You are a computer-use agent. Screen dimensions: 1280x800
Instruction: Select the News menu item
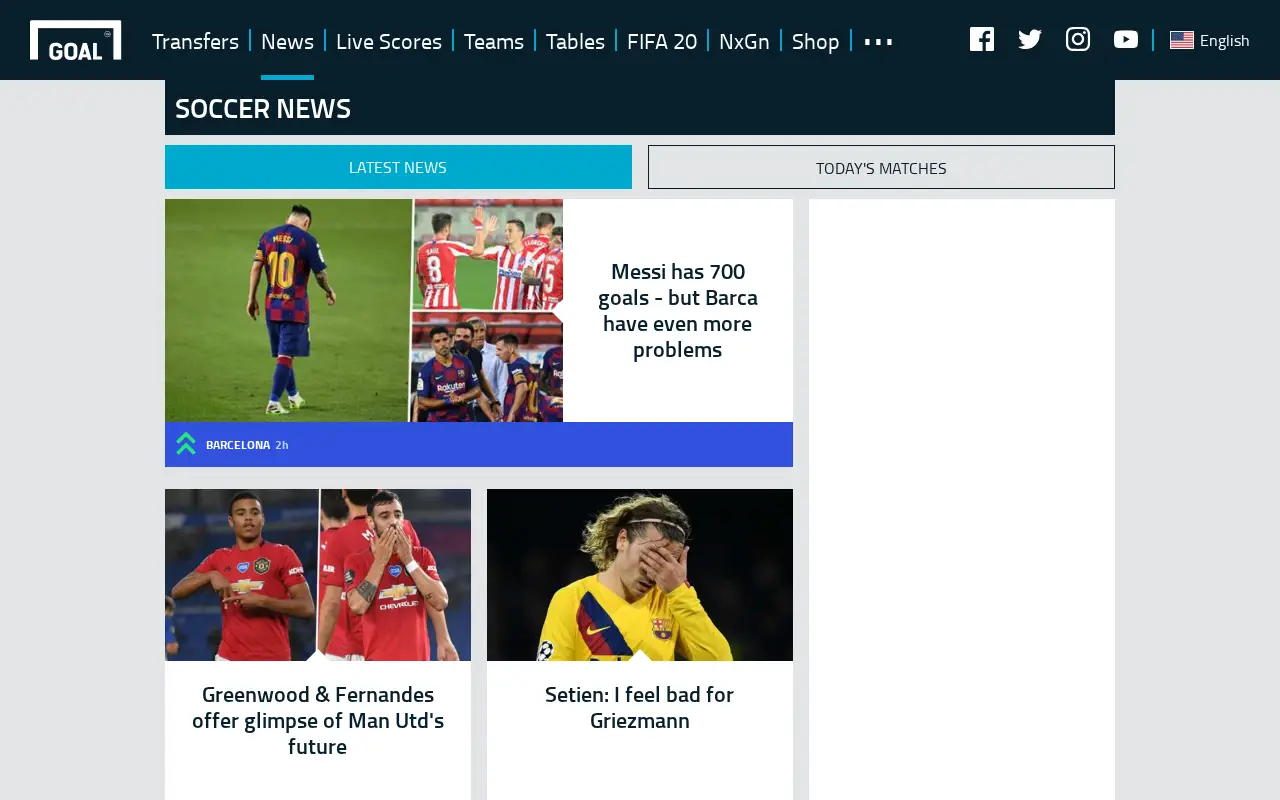tap(287, 41)
